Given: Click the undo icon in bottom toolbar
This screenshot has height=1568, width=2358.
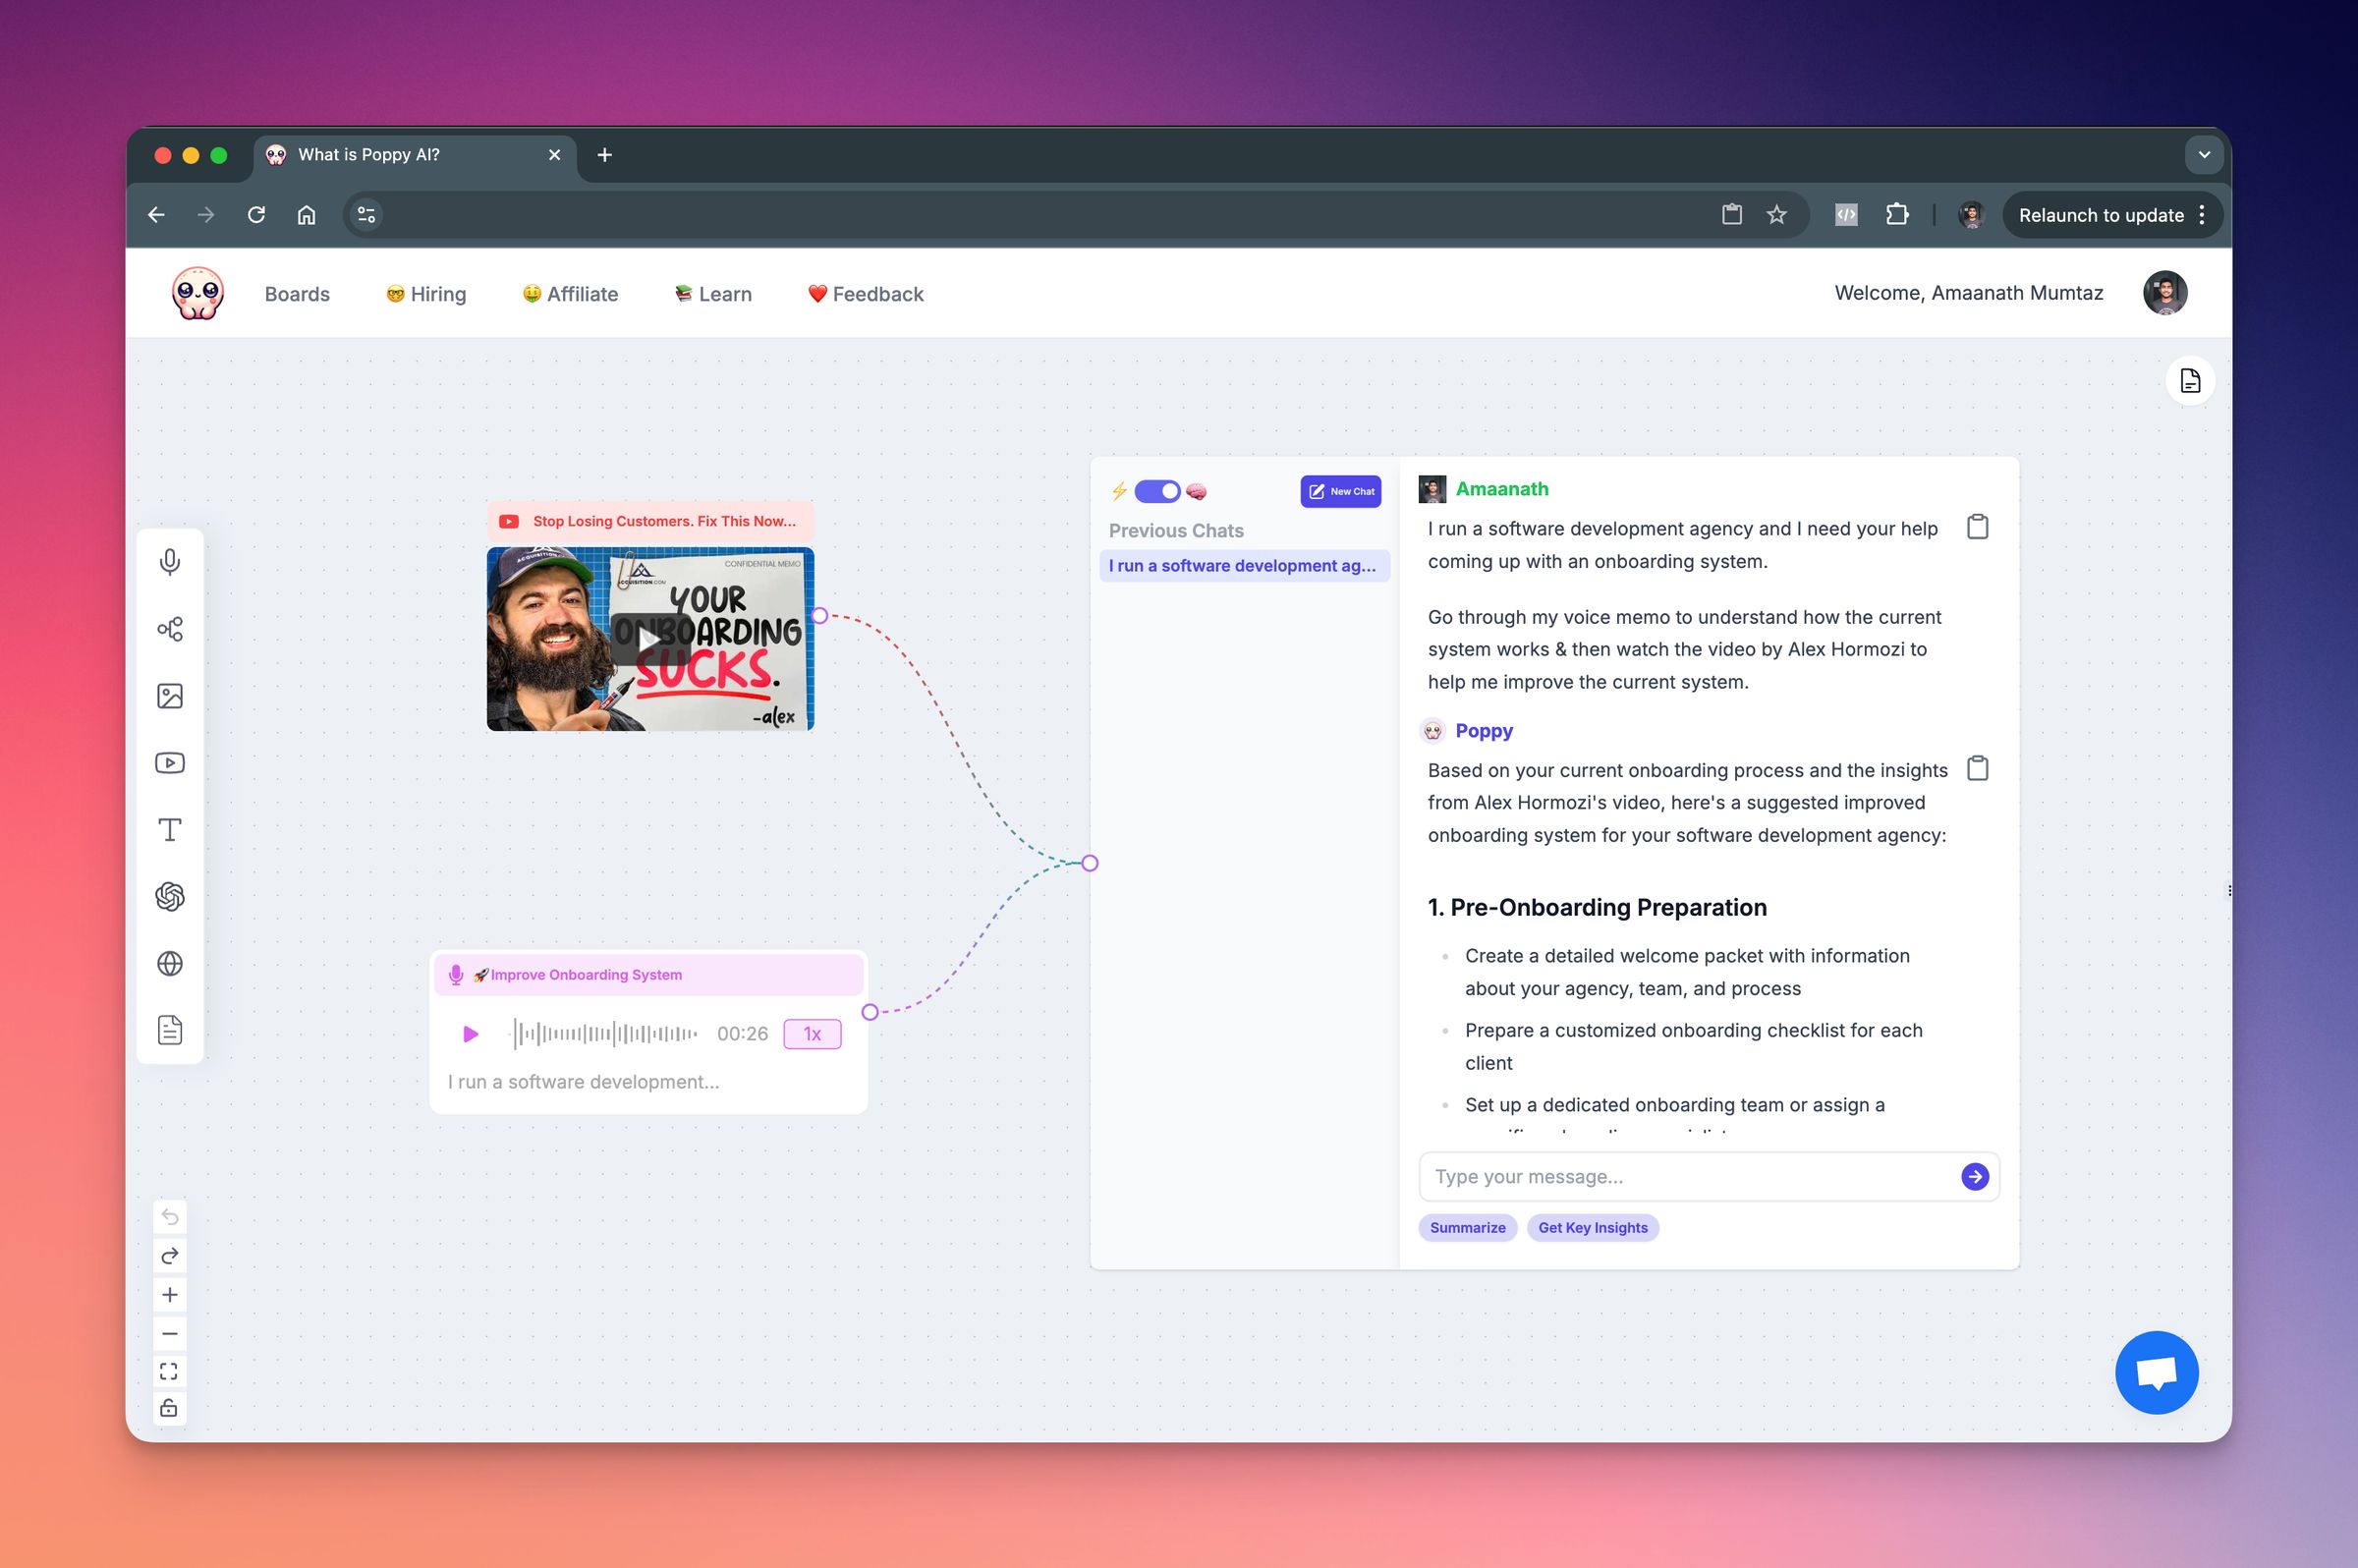Looking at the screenshot, I should point(170,1216).
